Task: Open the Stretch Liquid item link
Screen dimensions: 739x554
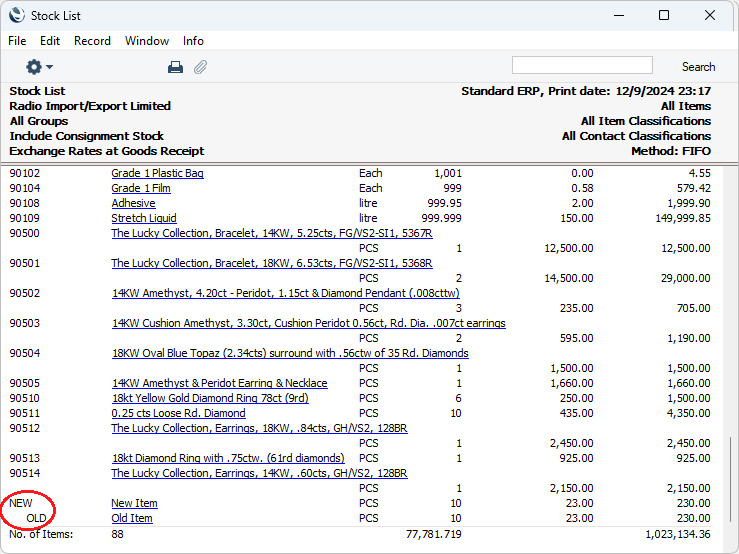Action: [x=144, y=218]
